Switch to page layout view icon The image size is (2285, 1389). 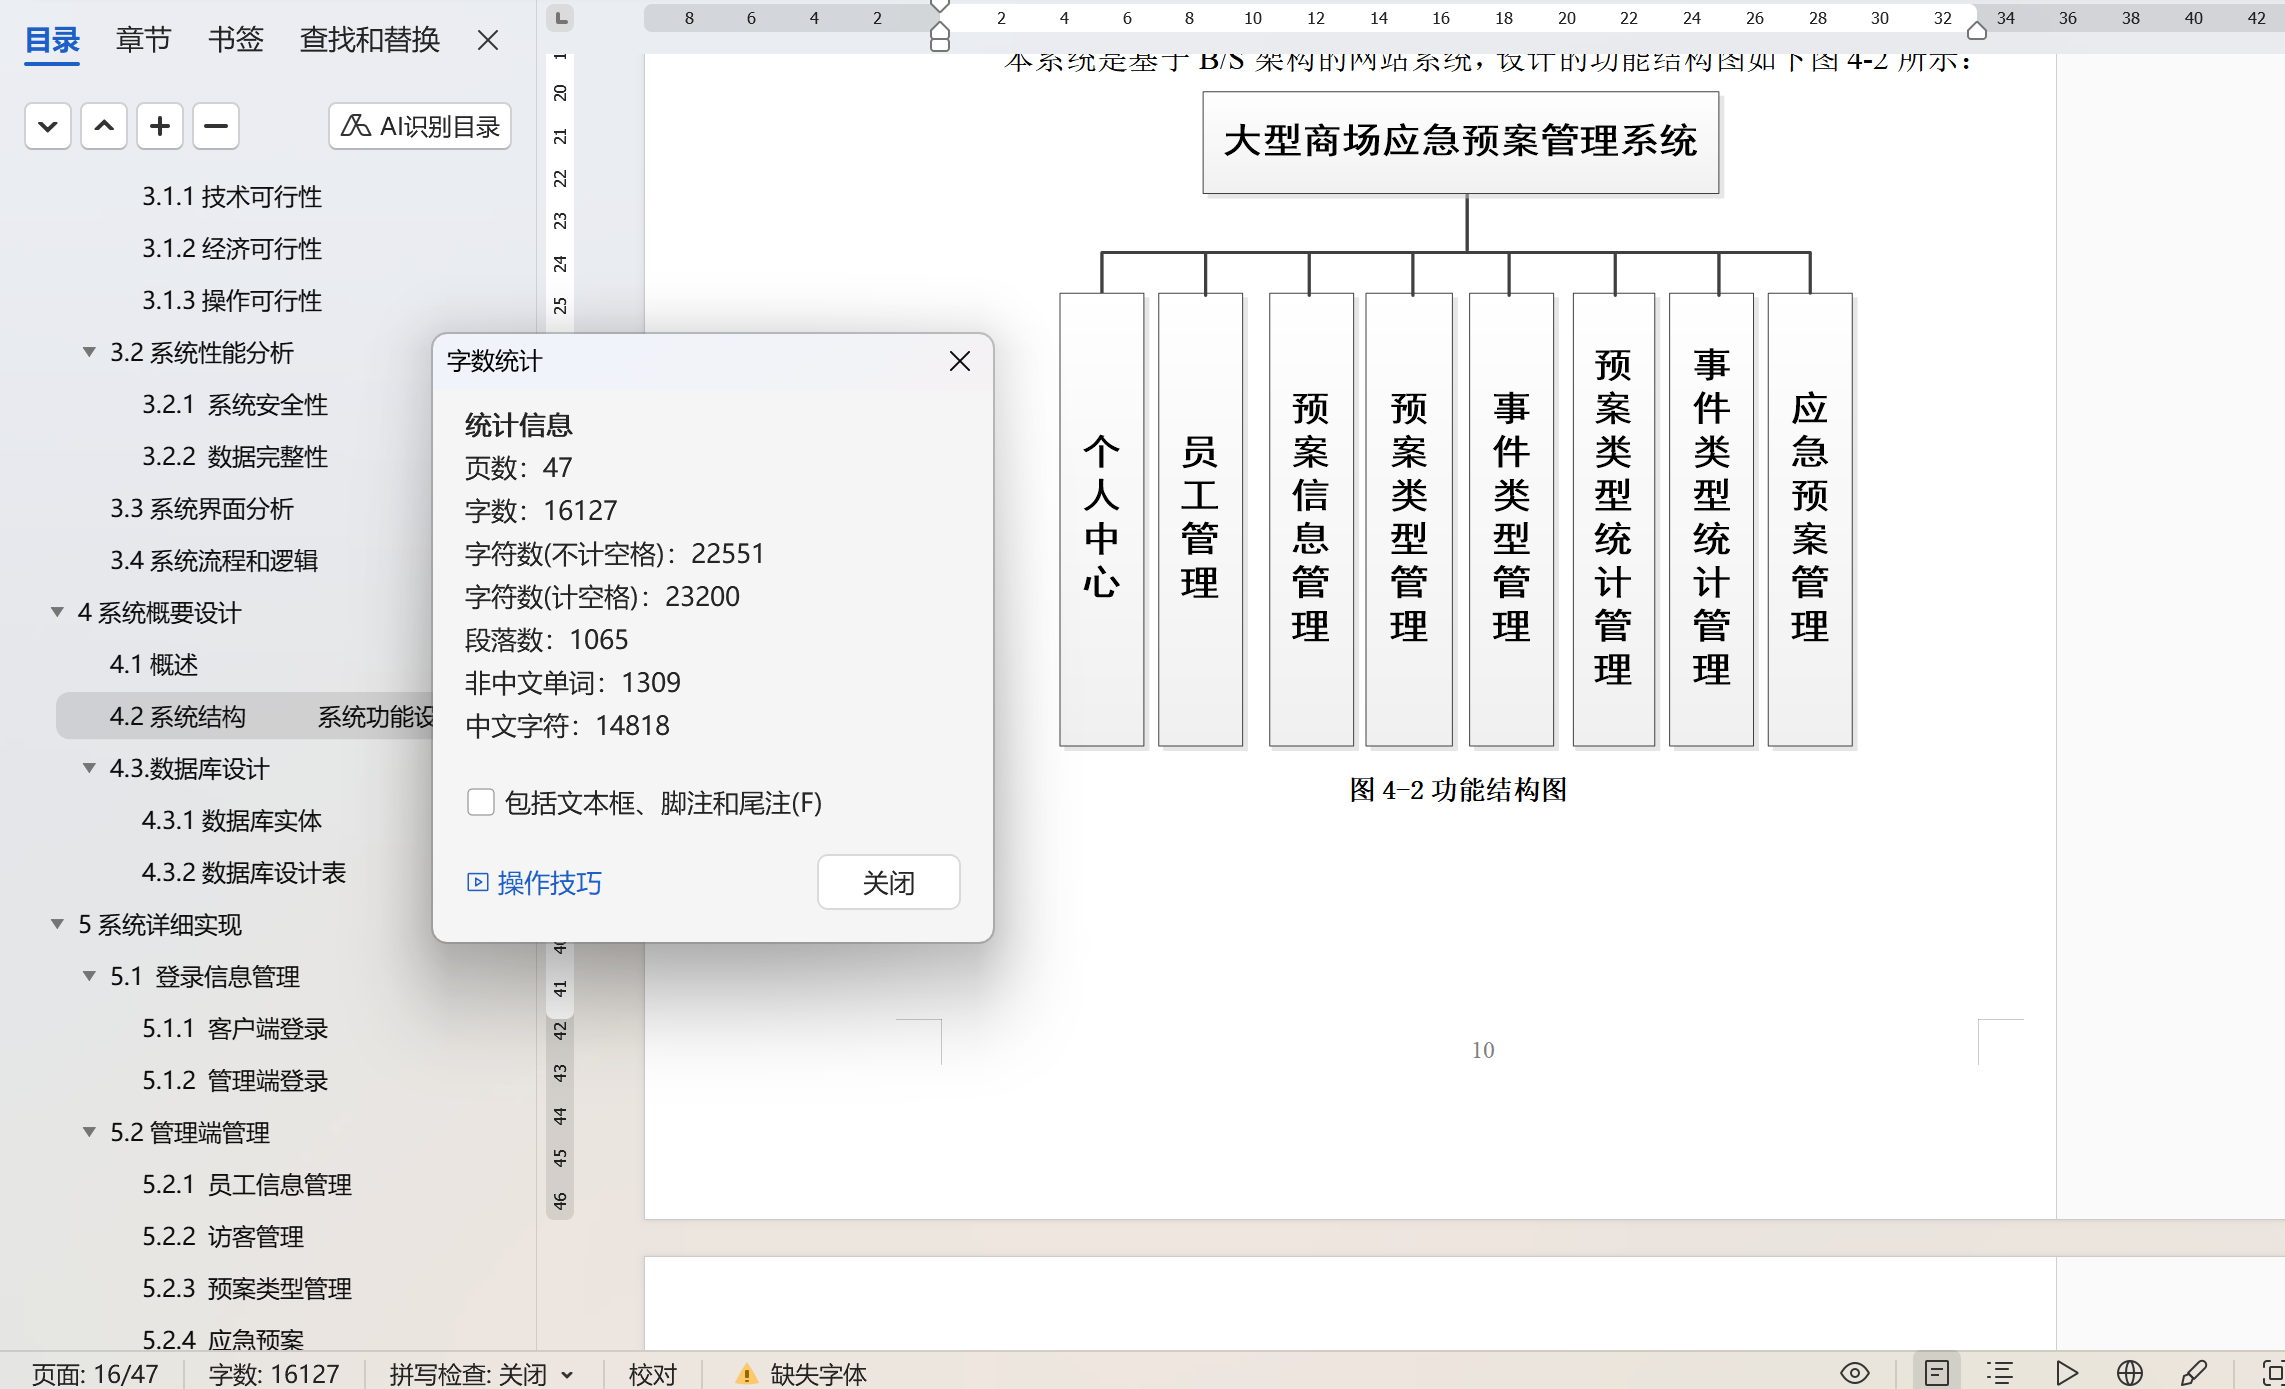point(1937,1373)
